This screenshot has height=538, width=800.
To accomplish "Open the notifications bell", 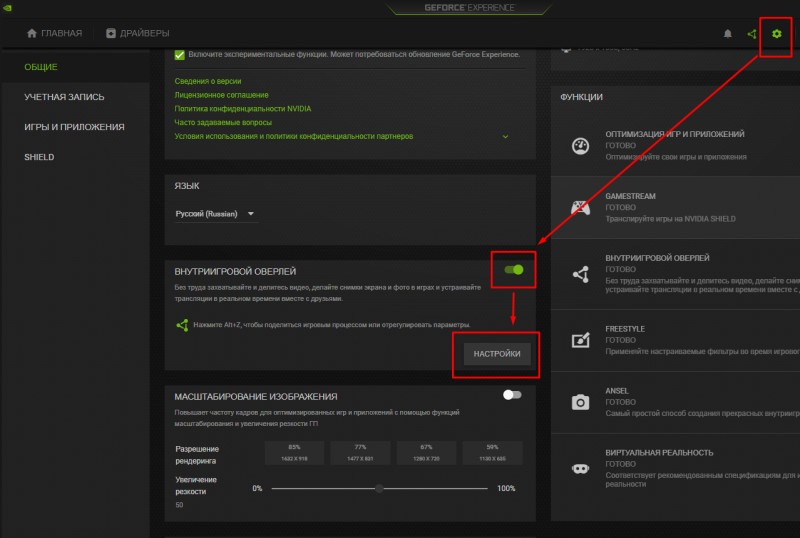I will (728, 34).
